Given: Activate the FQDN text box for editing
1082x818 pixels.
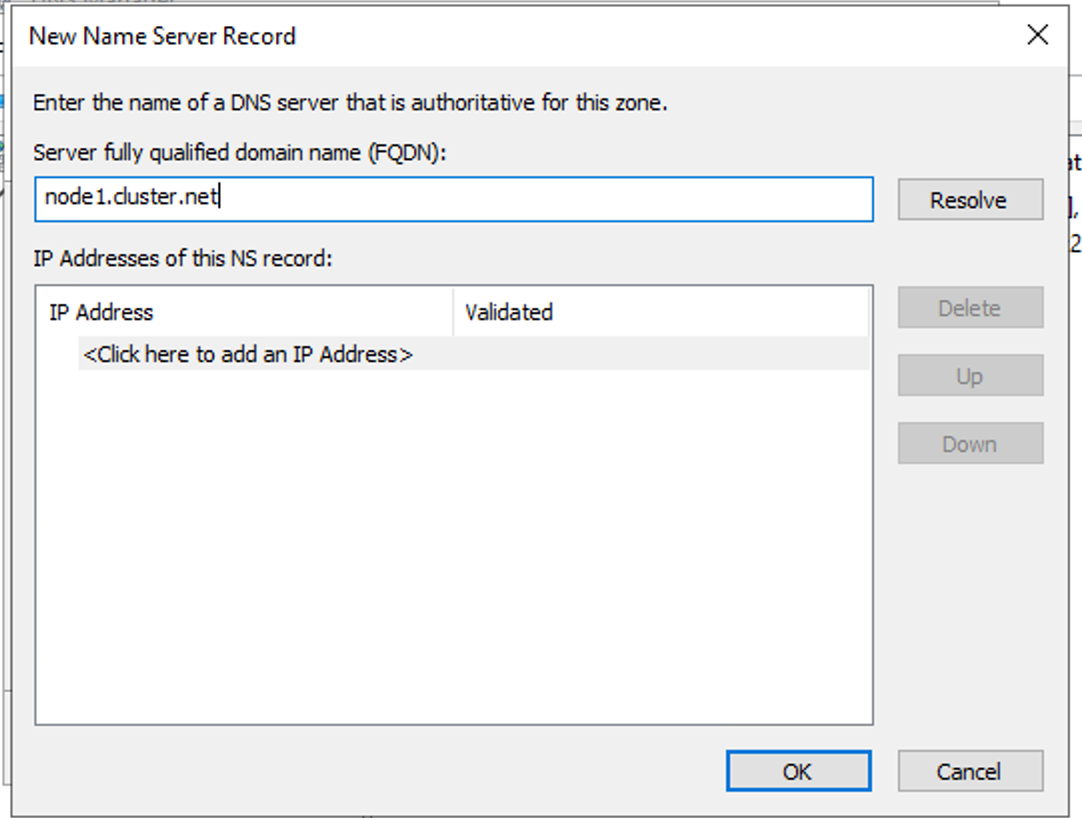Looking at the screenshot, I should (x=455, y=199).
